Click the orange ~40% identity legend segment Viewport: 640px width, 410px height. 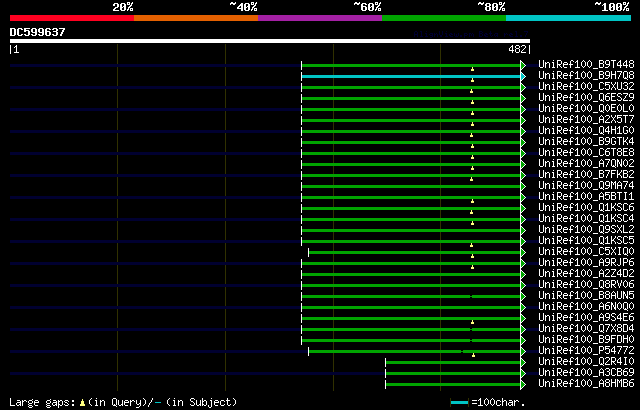coord(196,18)
